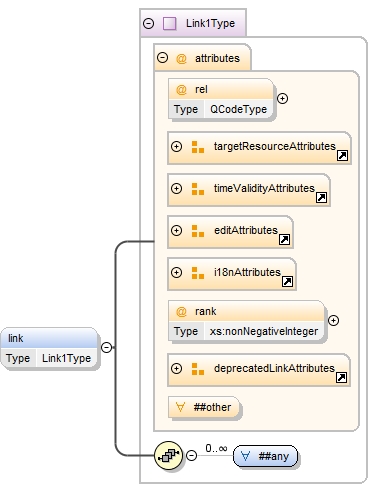369x485 pixels.
Task: Select the ##other any-attribute wildcard
Action: 204,407
